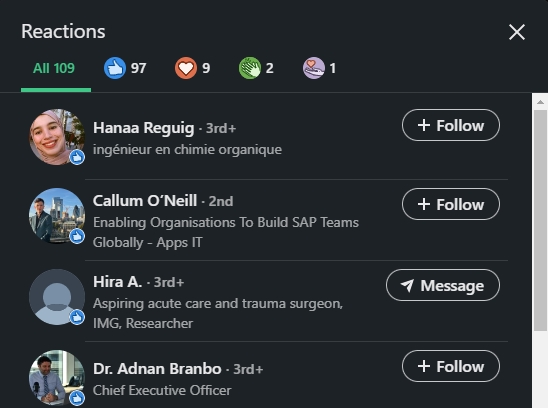Screen dimensions: 548x408
Task: Open Dr. Adnan Branbo name link
Action: click(x=157, y=368)
